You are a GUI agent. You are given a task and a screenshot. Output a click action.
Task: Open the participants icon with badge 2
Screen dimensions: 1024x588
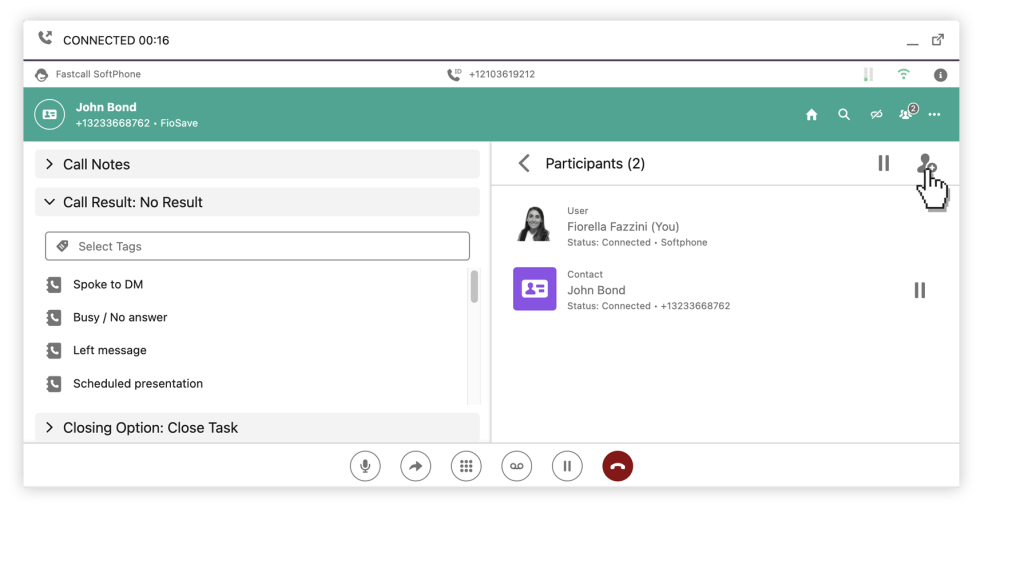pos(908,113)
